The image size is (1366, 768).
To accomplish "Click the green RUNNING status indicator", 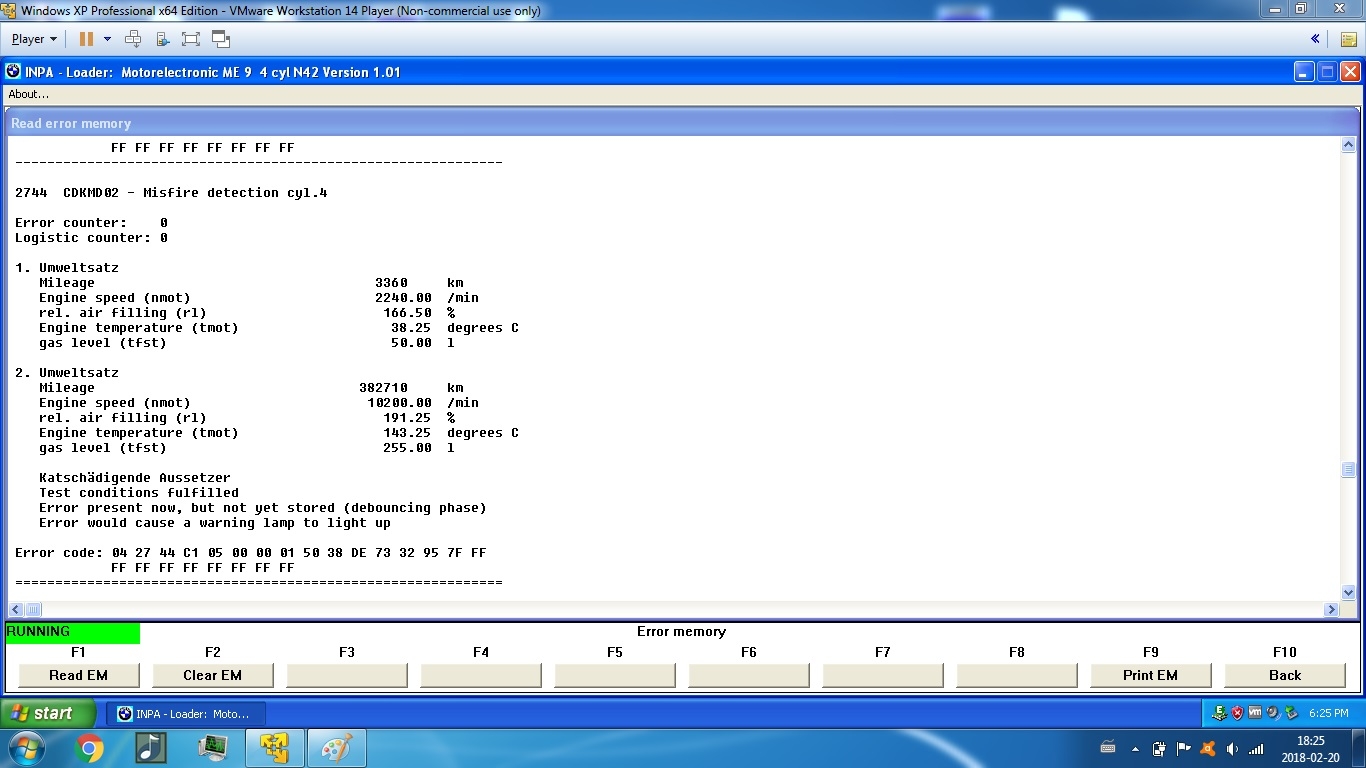I will tap(73, 632).
